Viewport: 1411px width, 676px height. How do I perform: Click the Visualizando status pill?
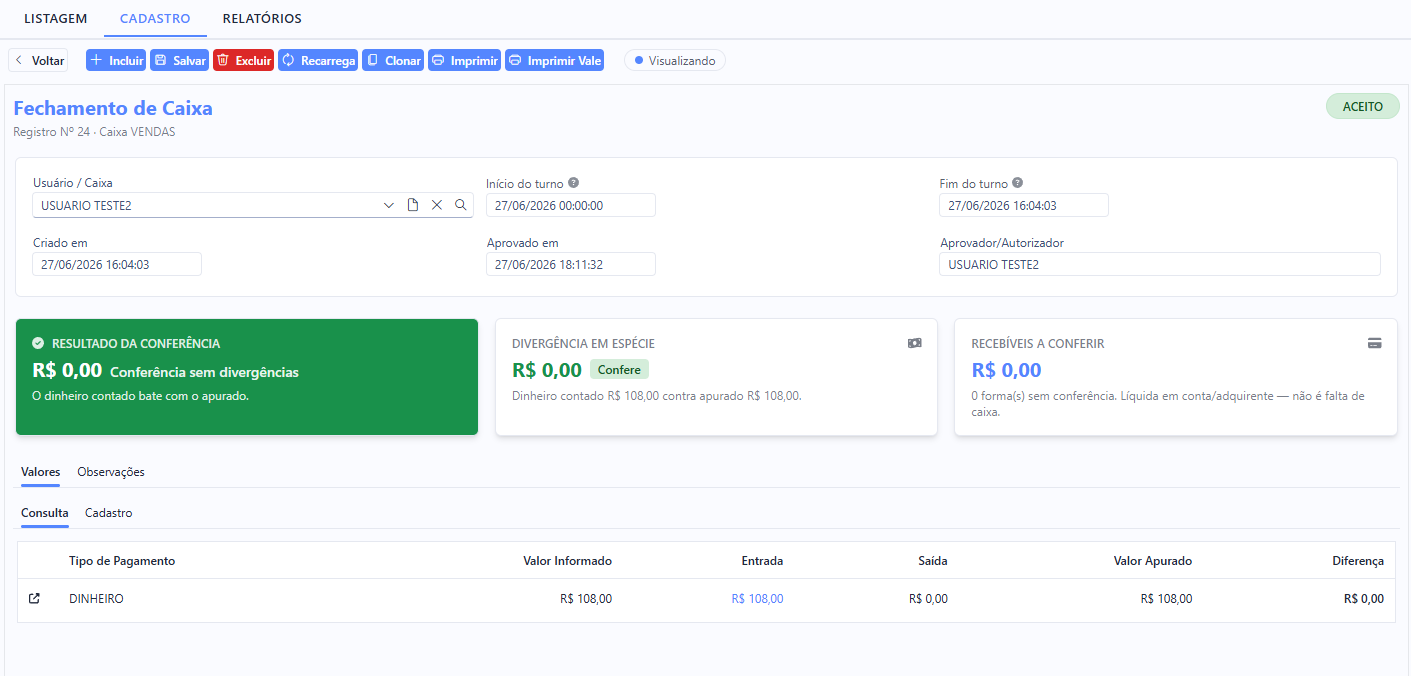[675, 61]
